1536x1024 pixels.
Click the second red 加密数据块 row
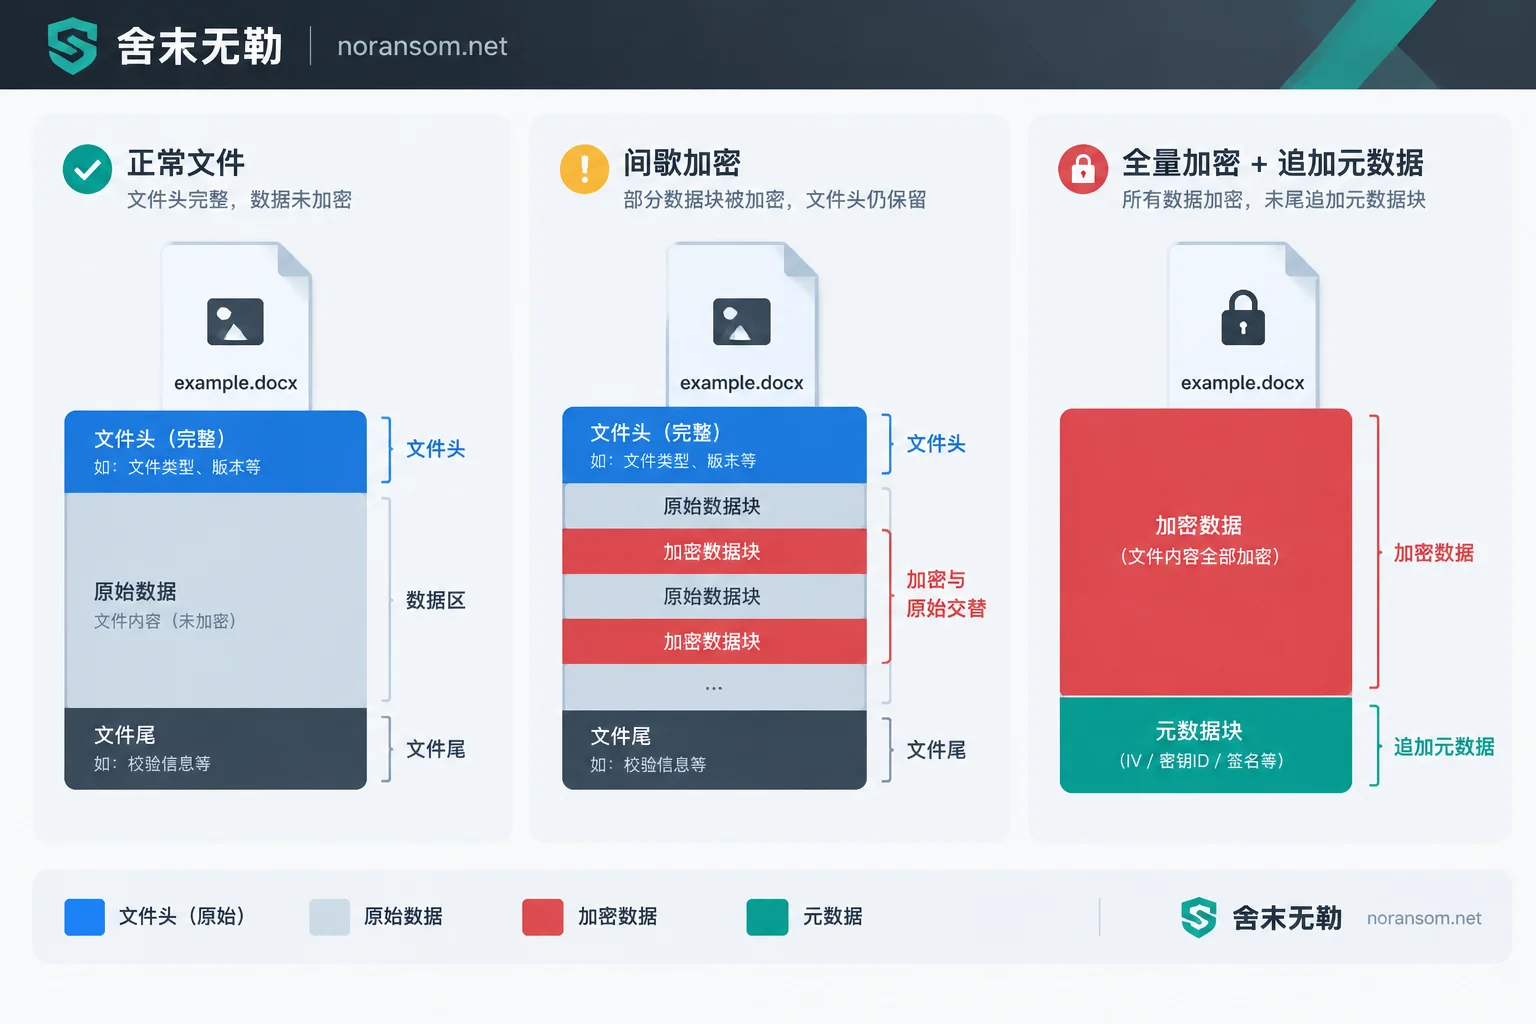pyautogui.click(x=714, y=641)
